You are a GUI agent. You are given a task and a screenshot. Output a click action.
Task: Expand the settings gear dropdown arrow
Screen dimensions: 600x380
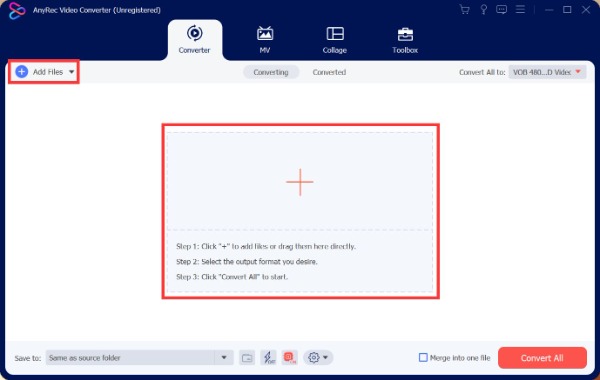(x=325, y=358)
